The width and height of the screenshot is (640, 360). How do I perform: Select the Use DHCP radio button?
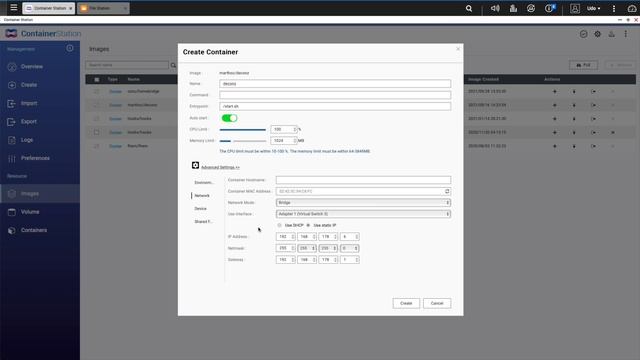[280, 225]
